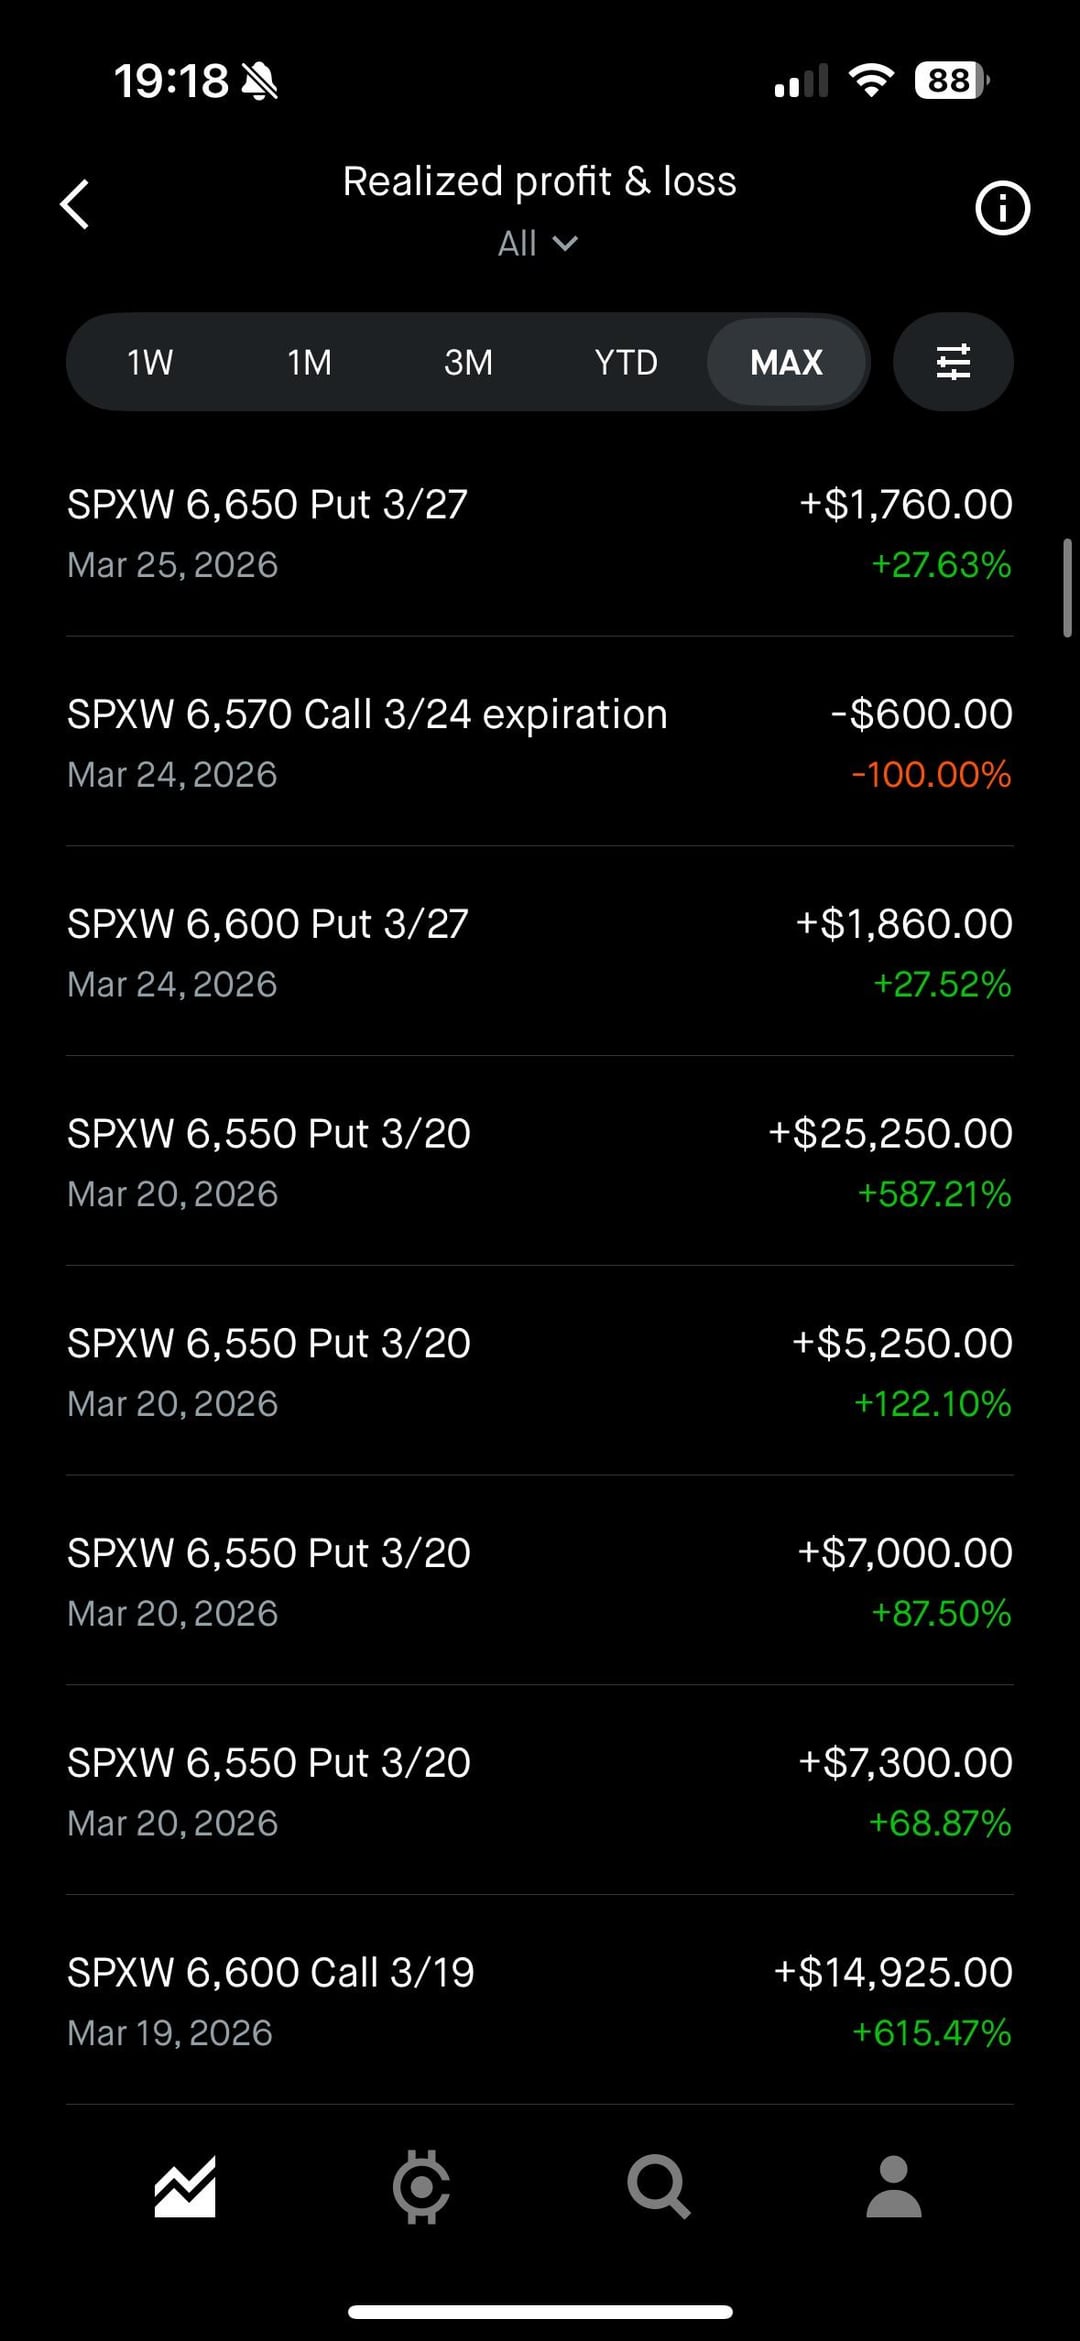1080x2341 pixels.
Task: Select the 1W time range
Action: [150, 362]
